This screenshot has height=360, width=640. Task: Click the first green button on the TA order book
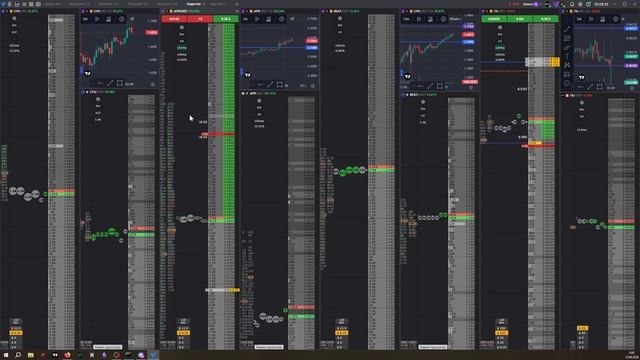pyautogui.click(x=494, y=19)
